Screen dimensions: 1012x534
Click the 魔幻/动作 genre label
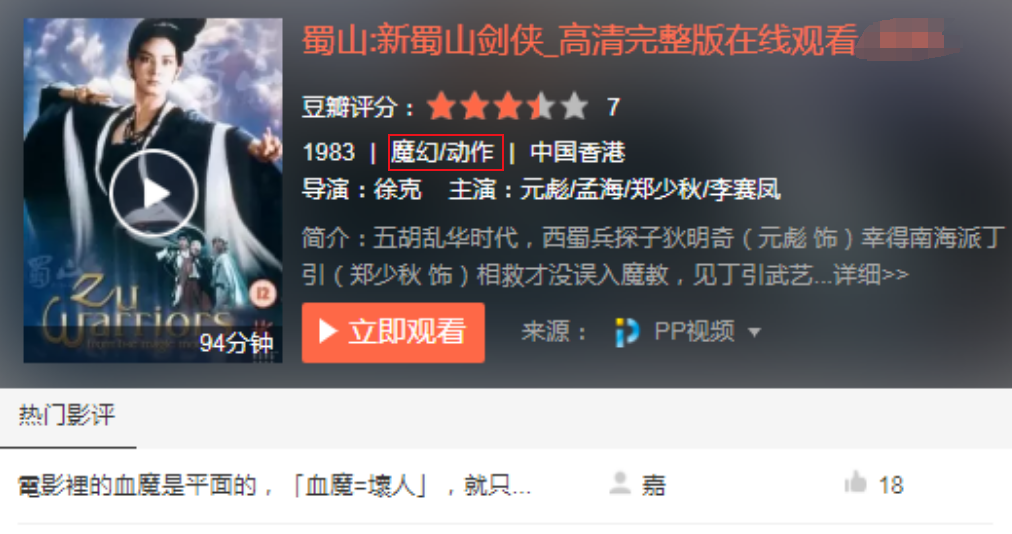click(x=444, y=152)
